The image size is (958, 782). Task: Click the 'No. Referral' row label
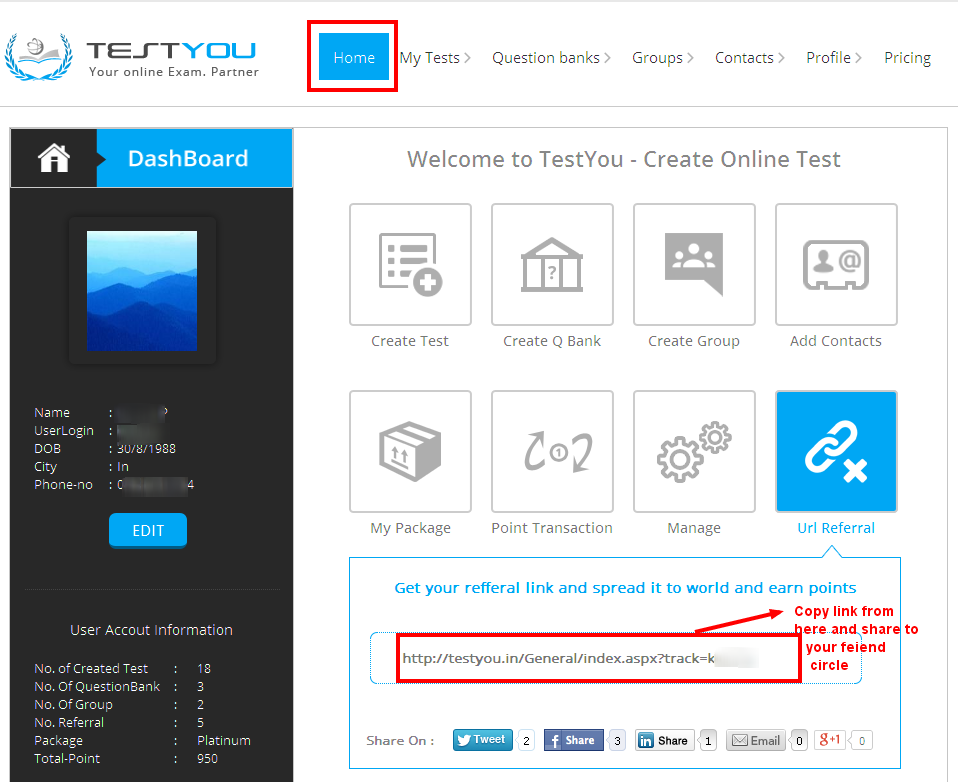68,722
